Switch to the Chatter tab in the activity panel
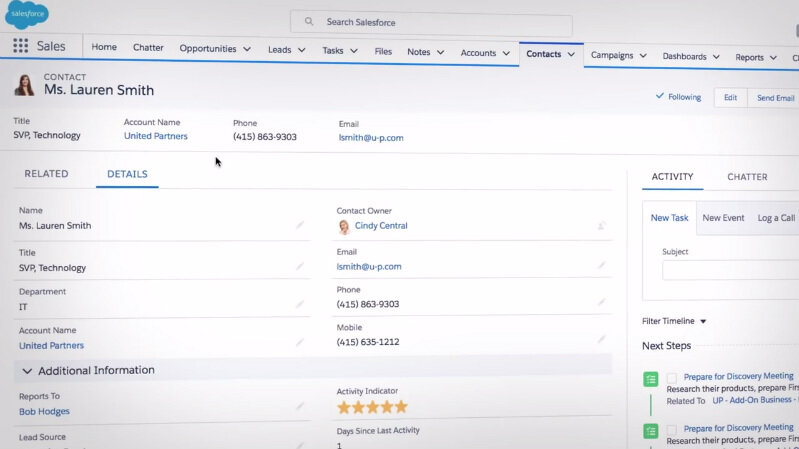This screenshot has width=799, height=449. pos(747,177)
